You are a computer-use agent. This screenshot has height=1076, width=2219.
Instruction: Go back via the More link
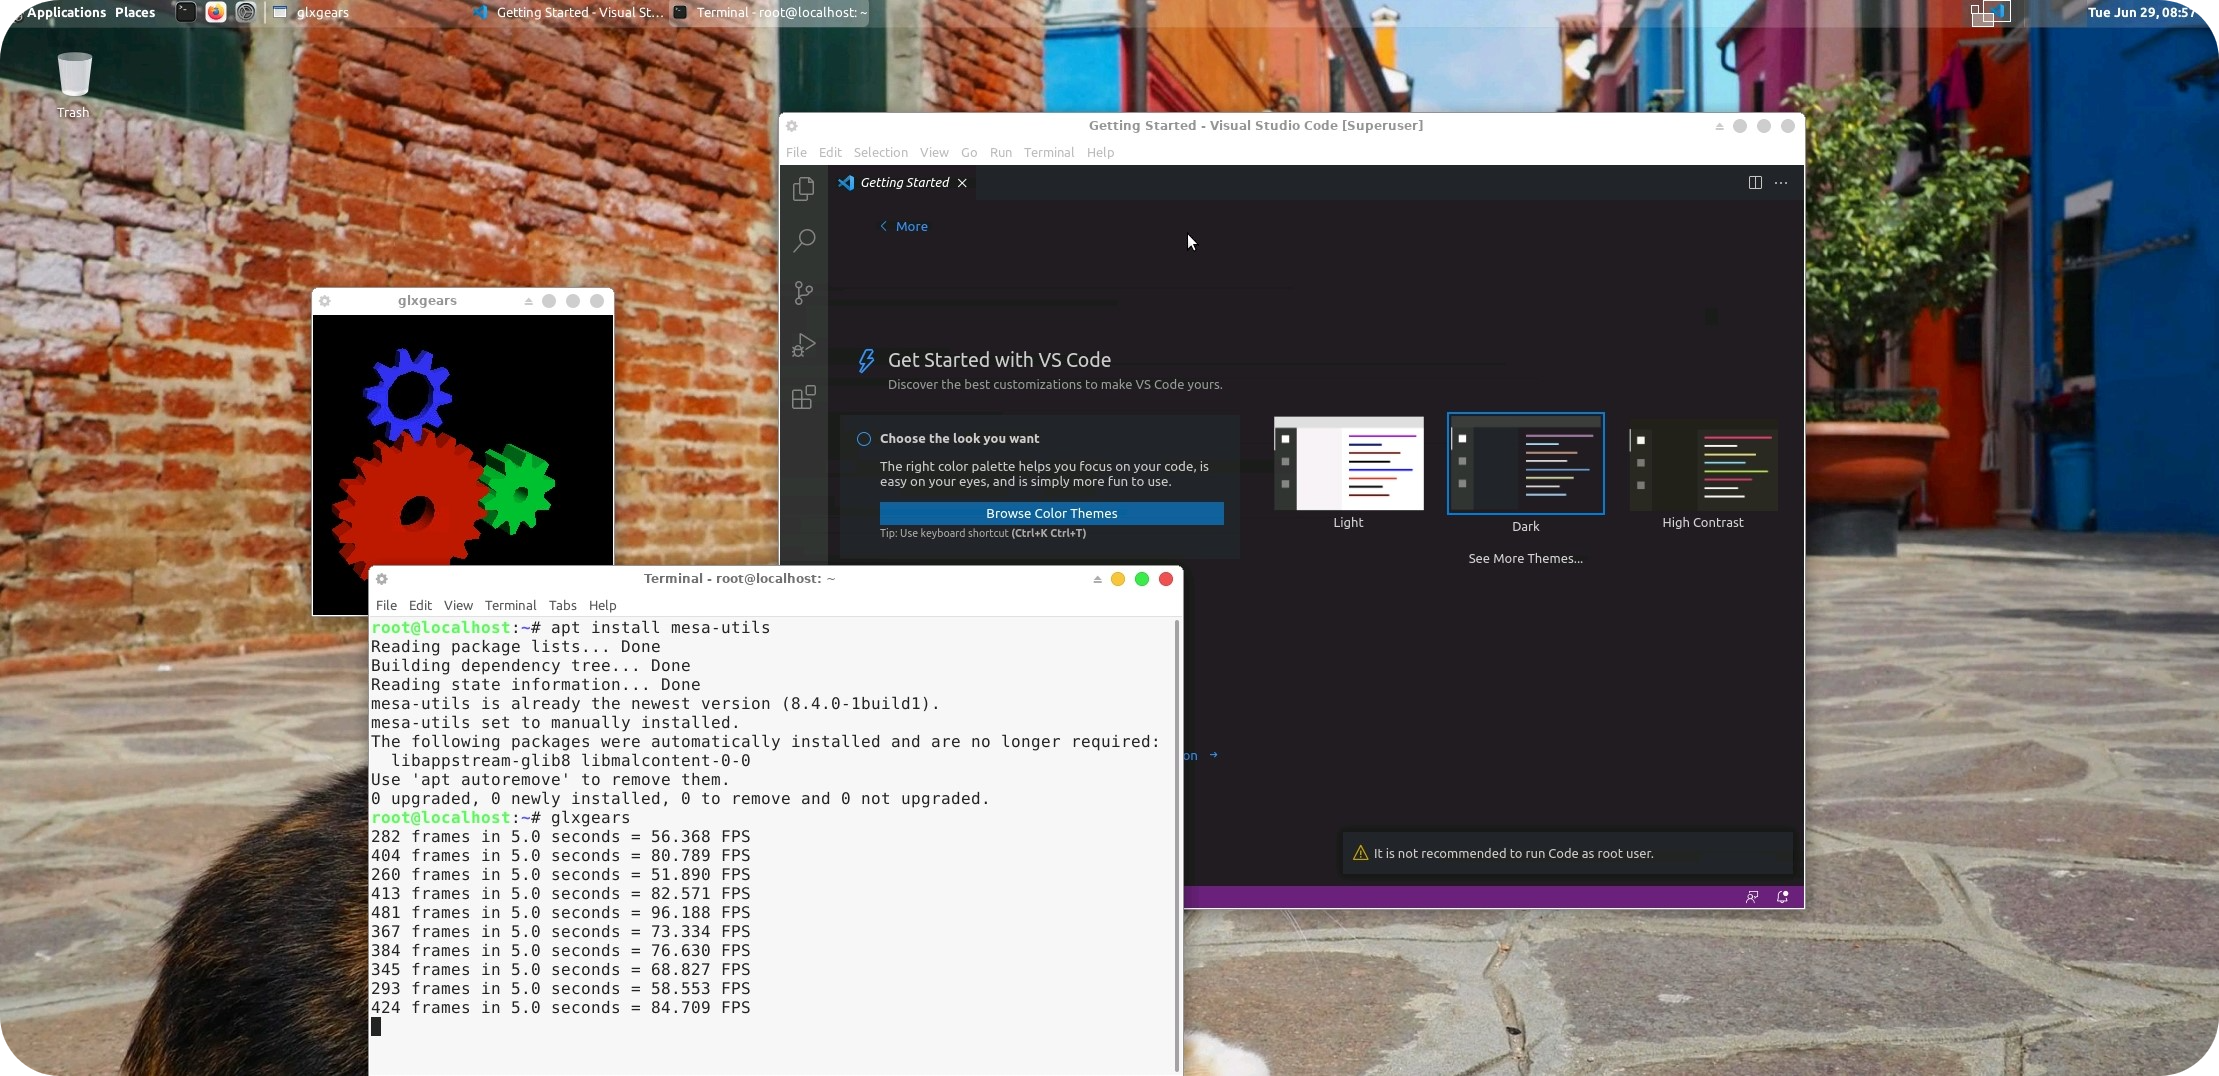pyautogui.click(x=904, y=227)
